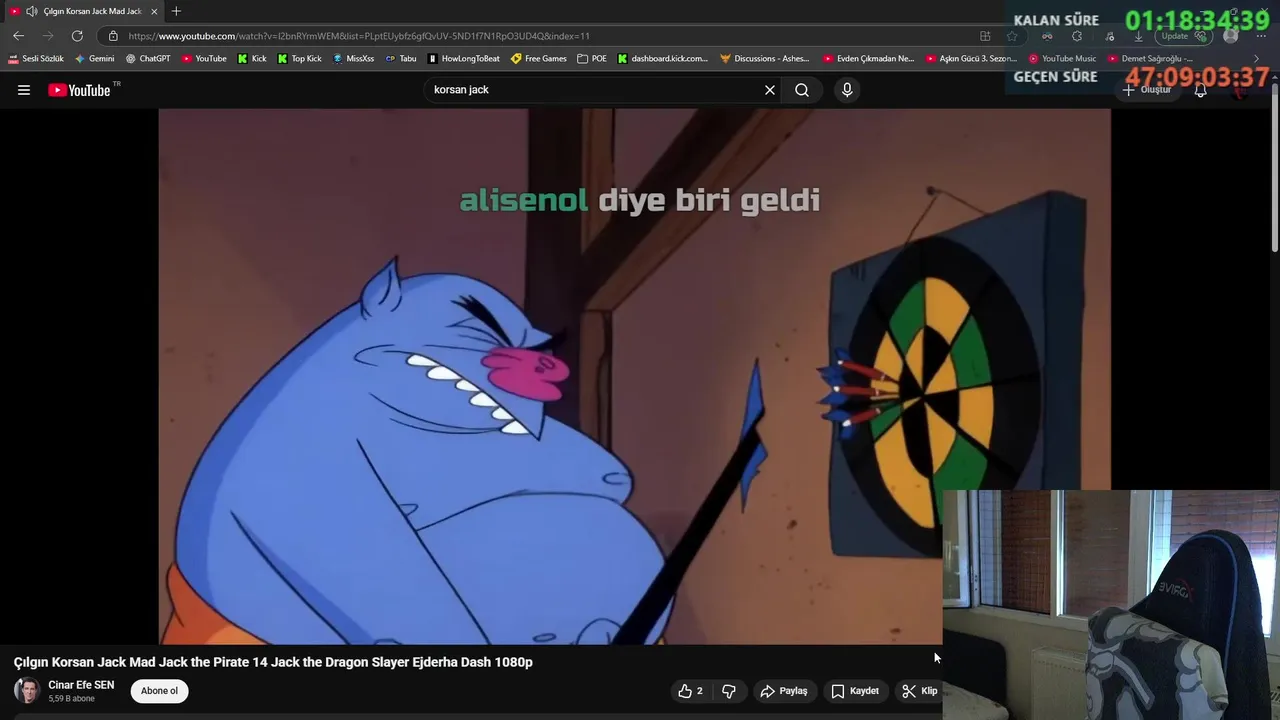Open the Sesli Sözlük bookmark
Image resolution: width=1280 pixels, height=720 pixels.
[36, 59]
